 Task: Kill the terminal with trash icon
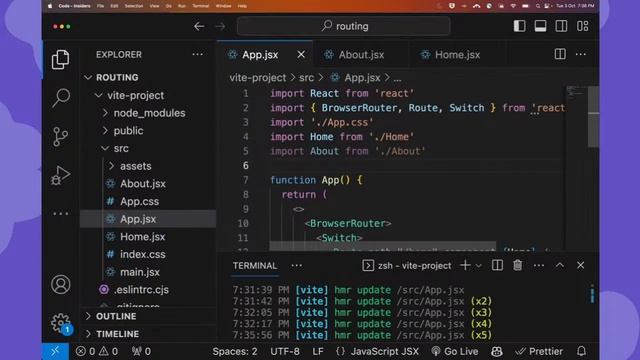pyautogui.click(x=518, y=265)
